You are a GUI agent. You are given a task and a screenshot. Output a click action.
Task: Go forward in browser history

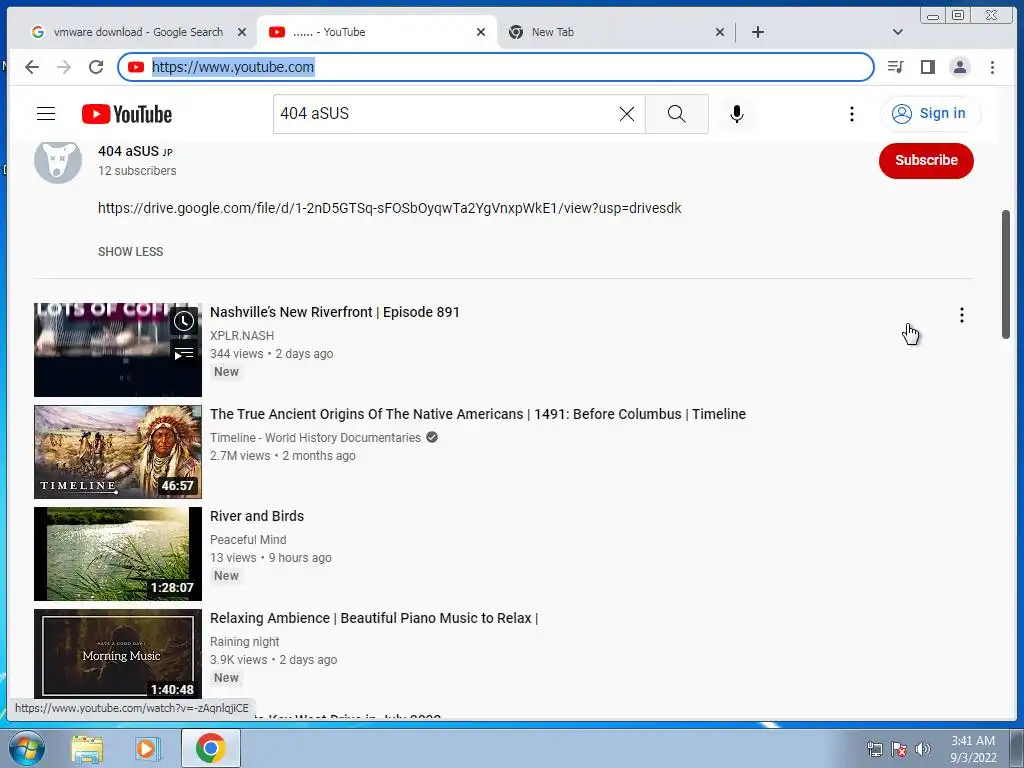(x=64, y=67)
